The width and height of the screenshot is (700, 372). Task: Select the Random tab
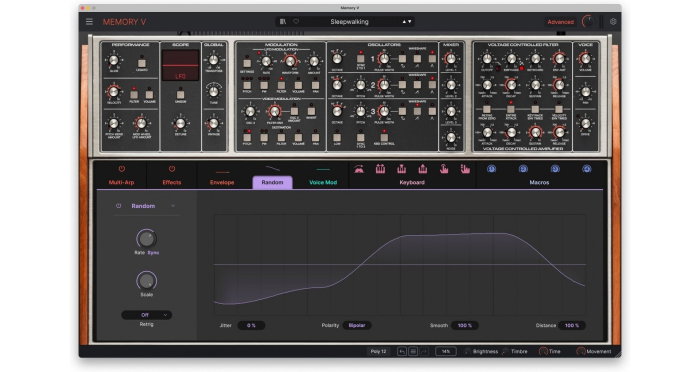(272, 182)
